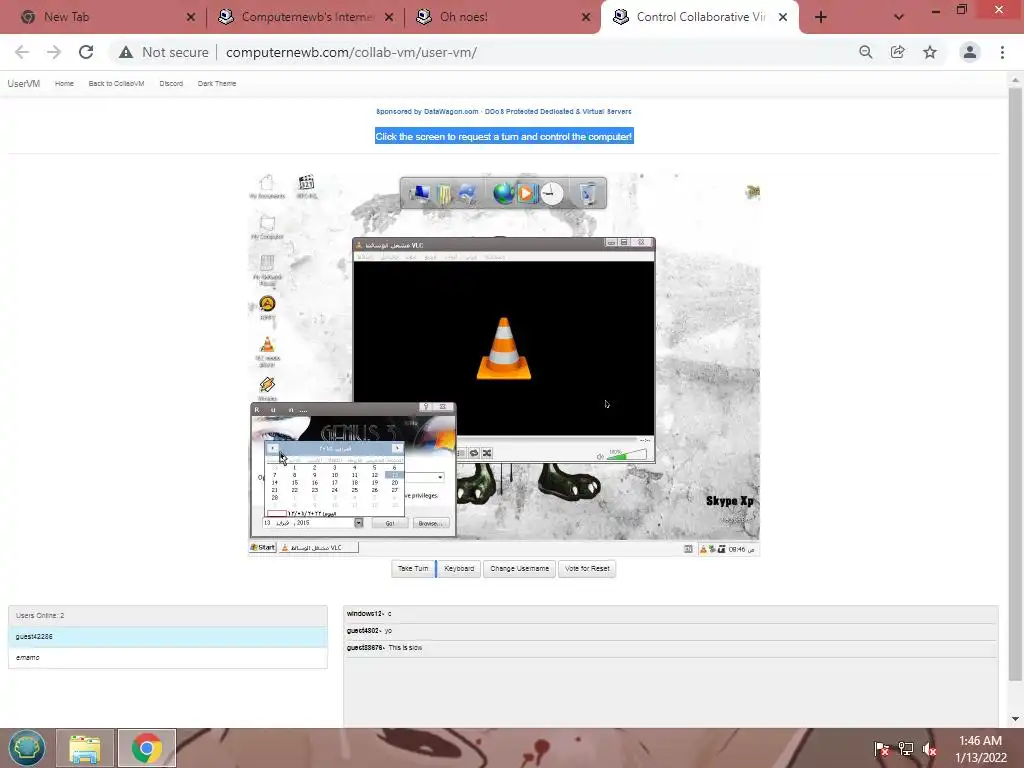Open the DataWagon sponsor link
The width and height of the screenshot is (1024, 768).
pyautogui.click(x=504, y=112)
